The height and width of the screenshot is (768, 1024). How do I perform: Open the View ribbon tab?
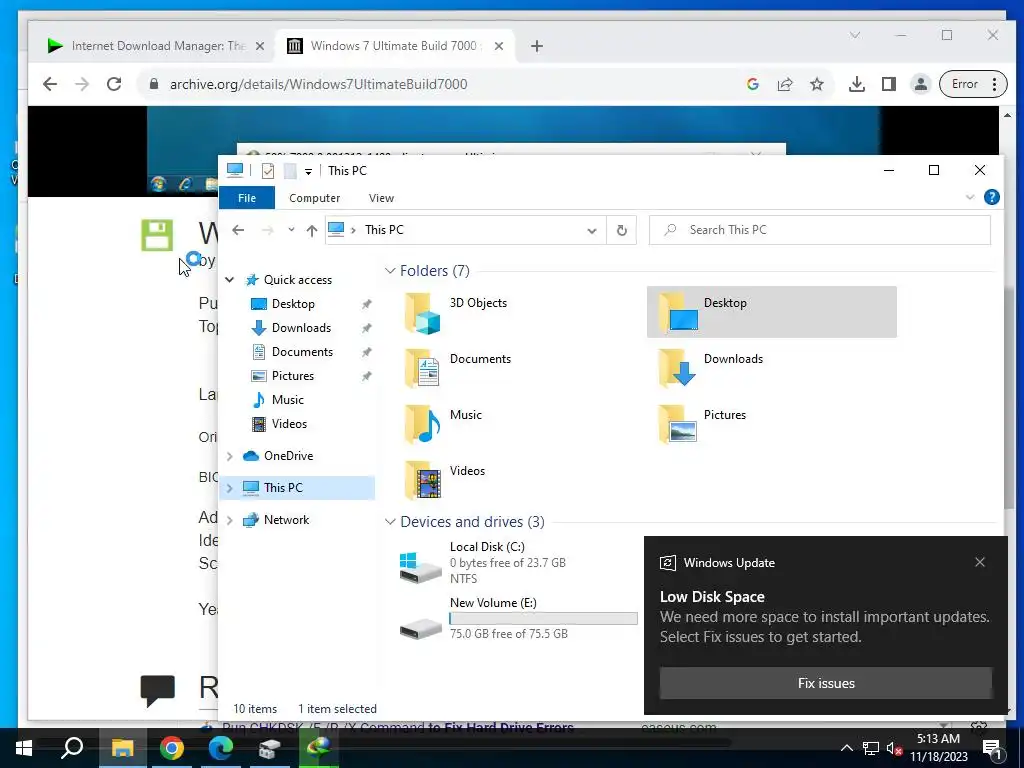[x=381, y=198]
